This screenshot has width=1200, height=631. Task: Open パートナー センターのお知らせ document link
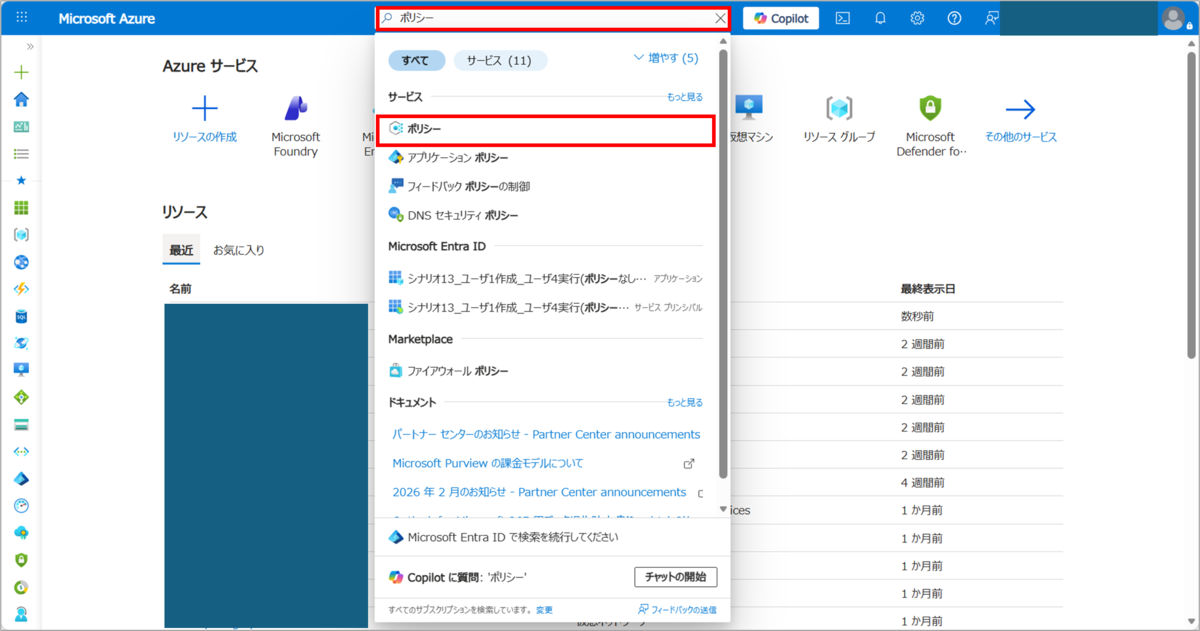tap(546, 434)
